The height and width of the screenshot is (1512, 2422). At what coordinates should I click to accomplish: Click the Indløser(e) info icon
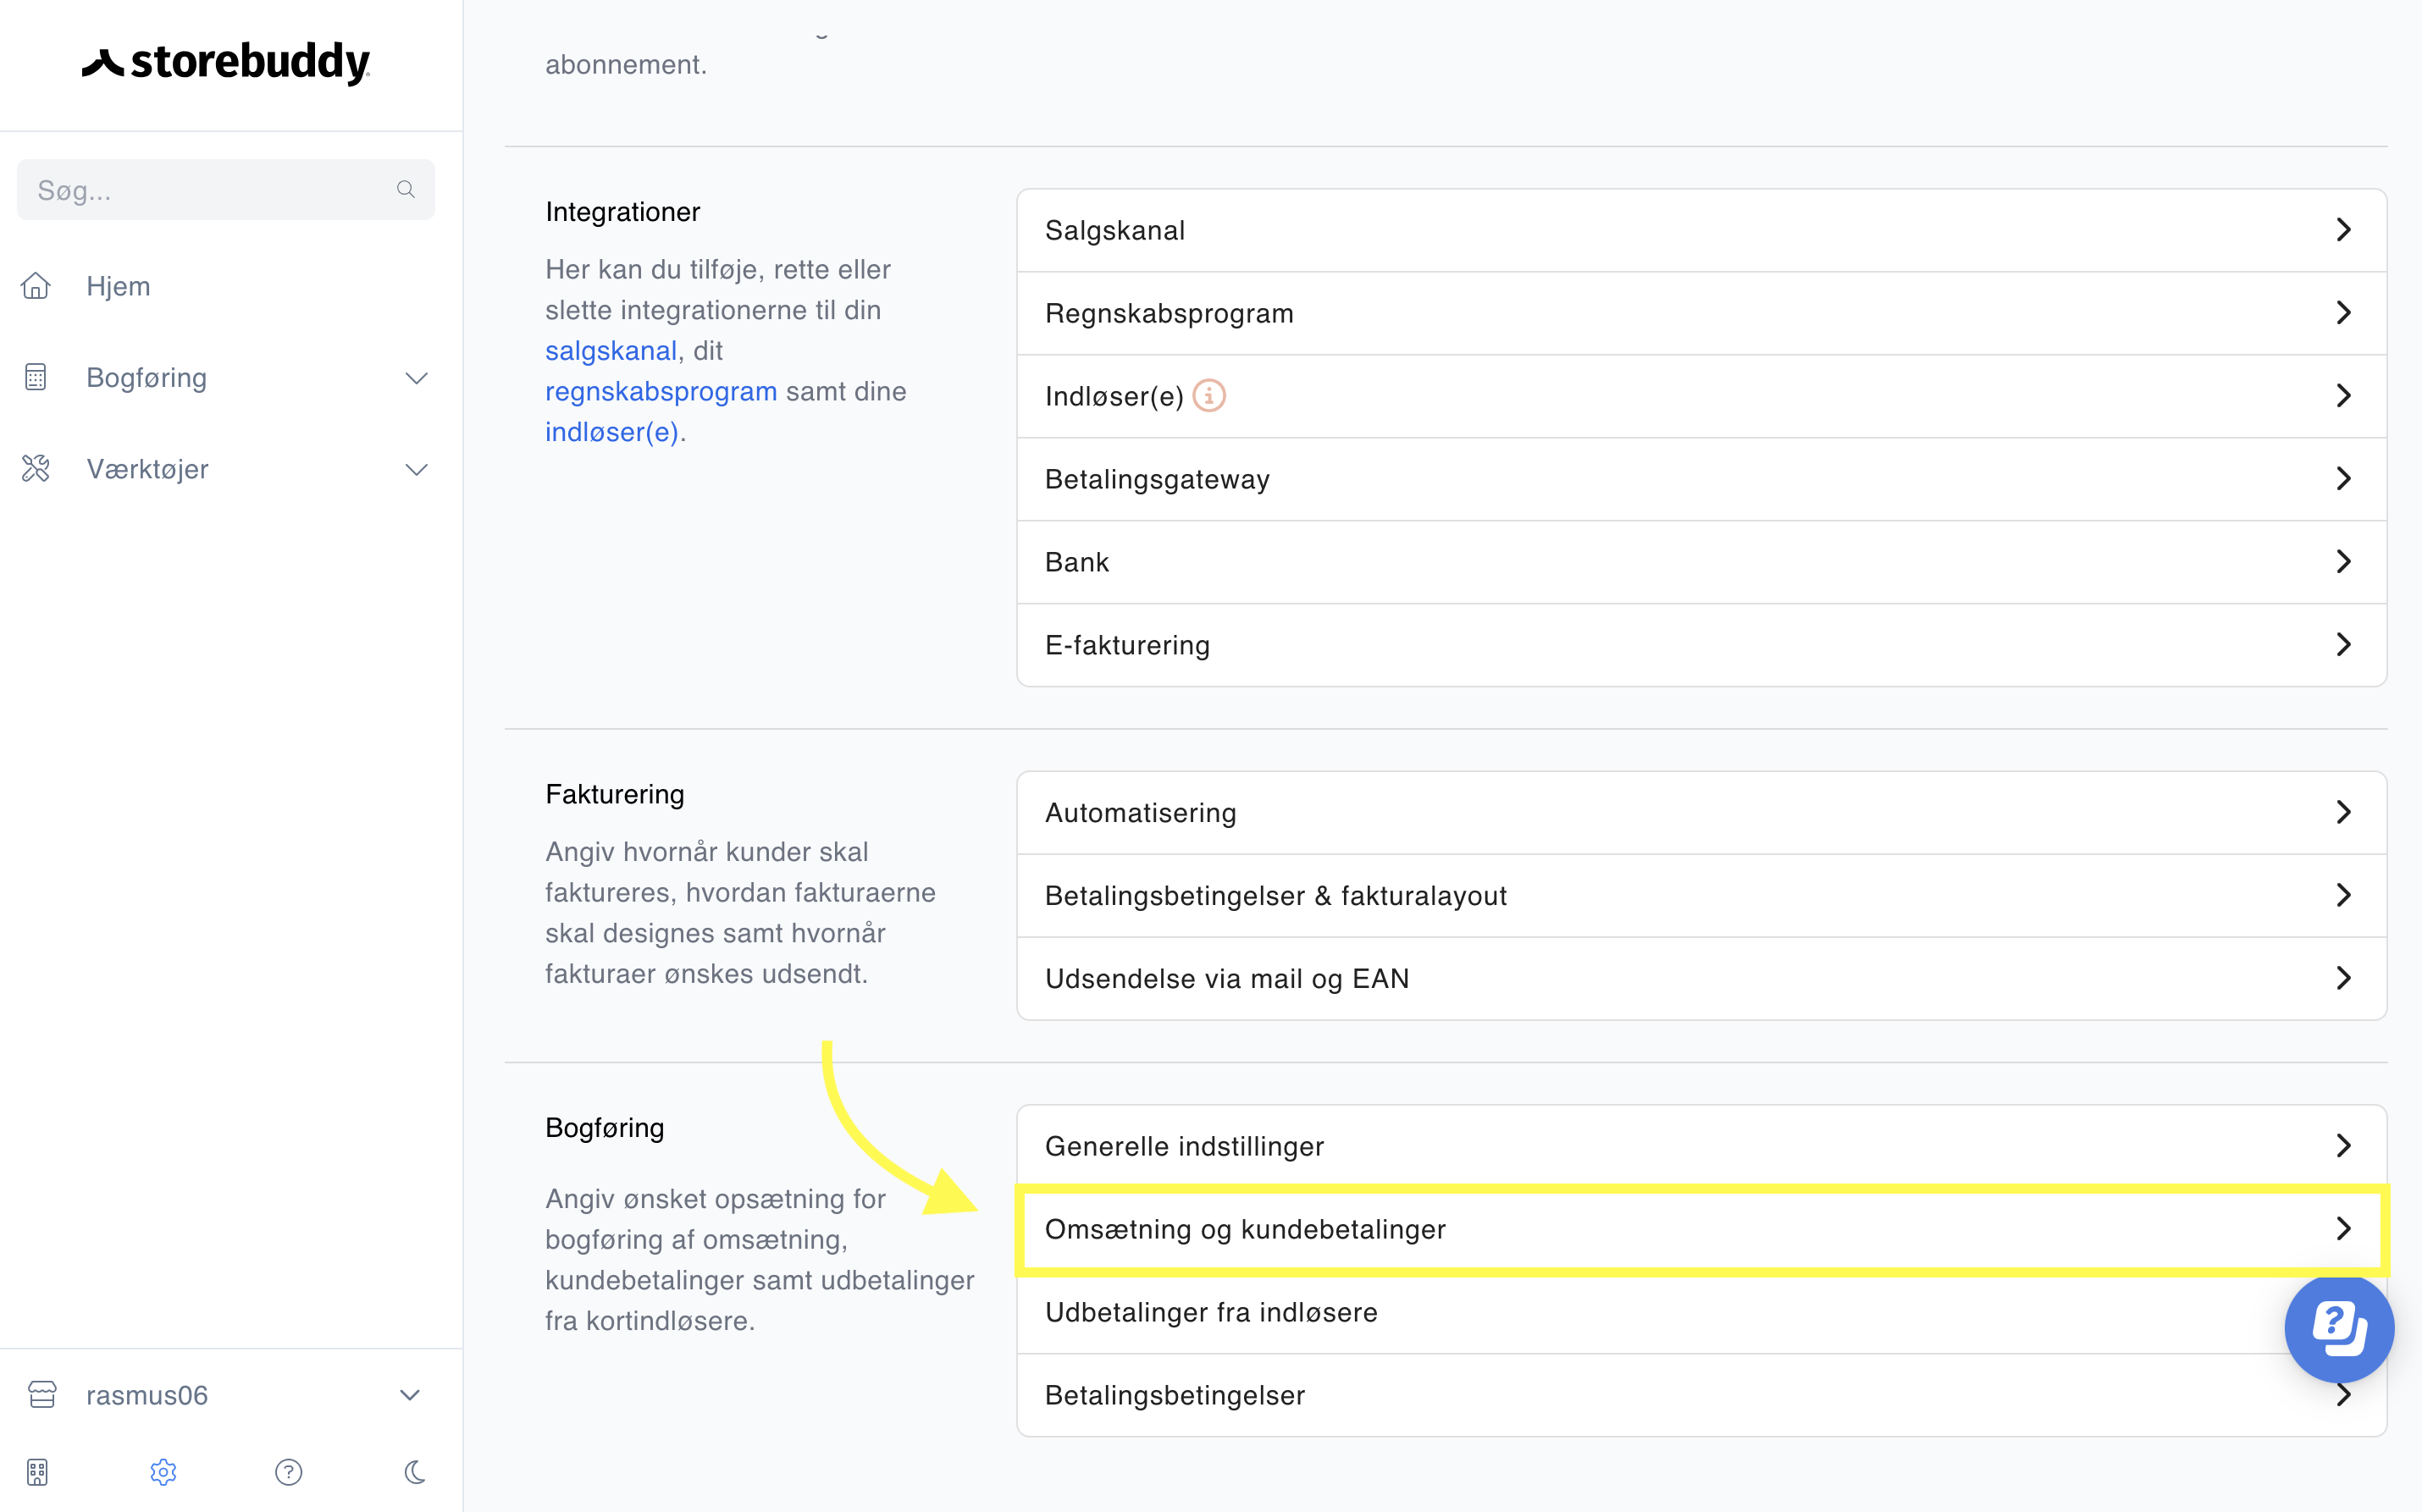1209,396
